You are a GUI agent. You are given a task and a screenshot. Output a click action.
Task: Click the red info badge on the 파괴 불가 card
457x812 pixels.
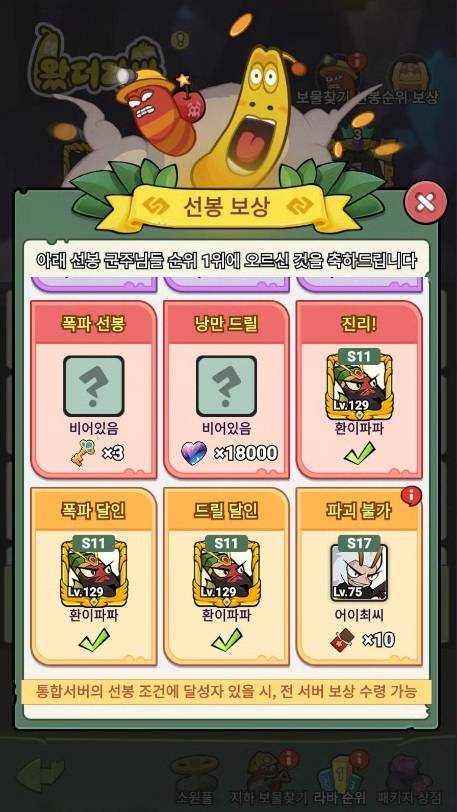click(x=411, y=497)
